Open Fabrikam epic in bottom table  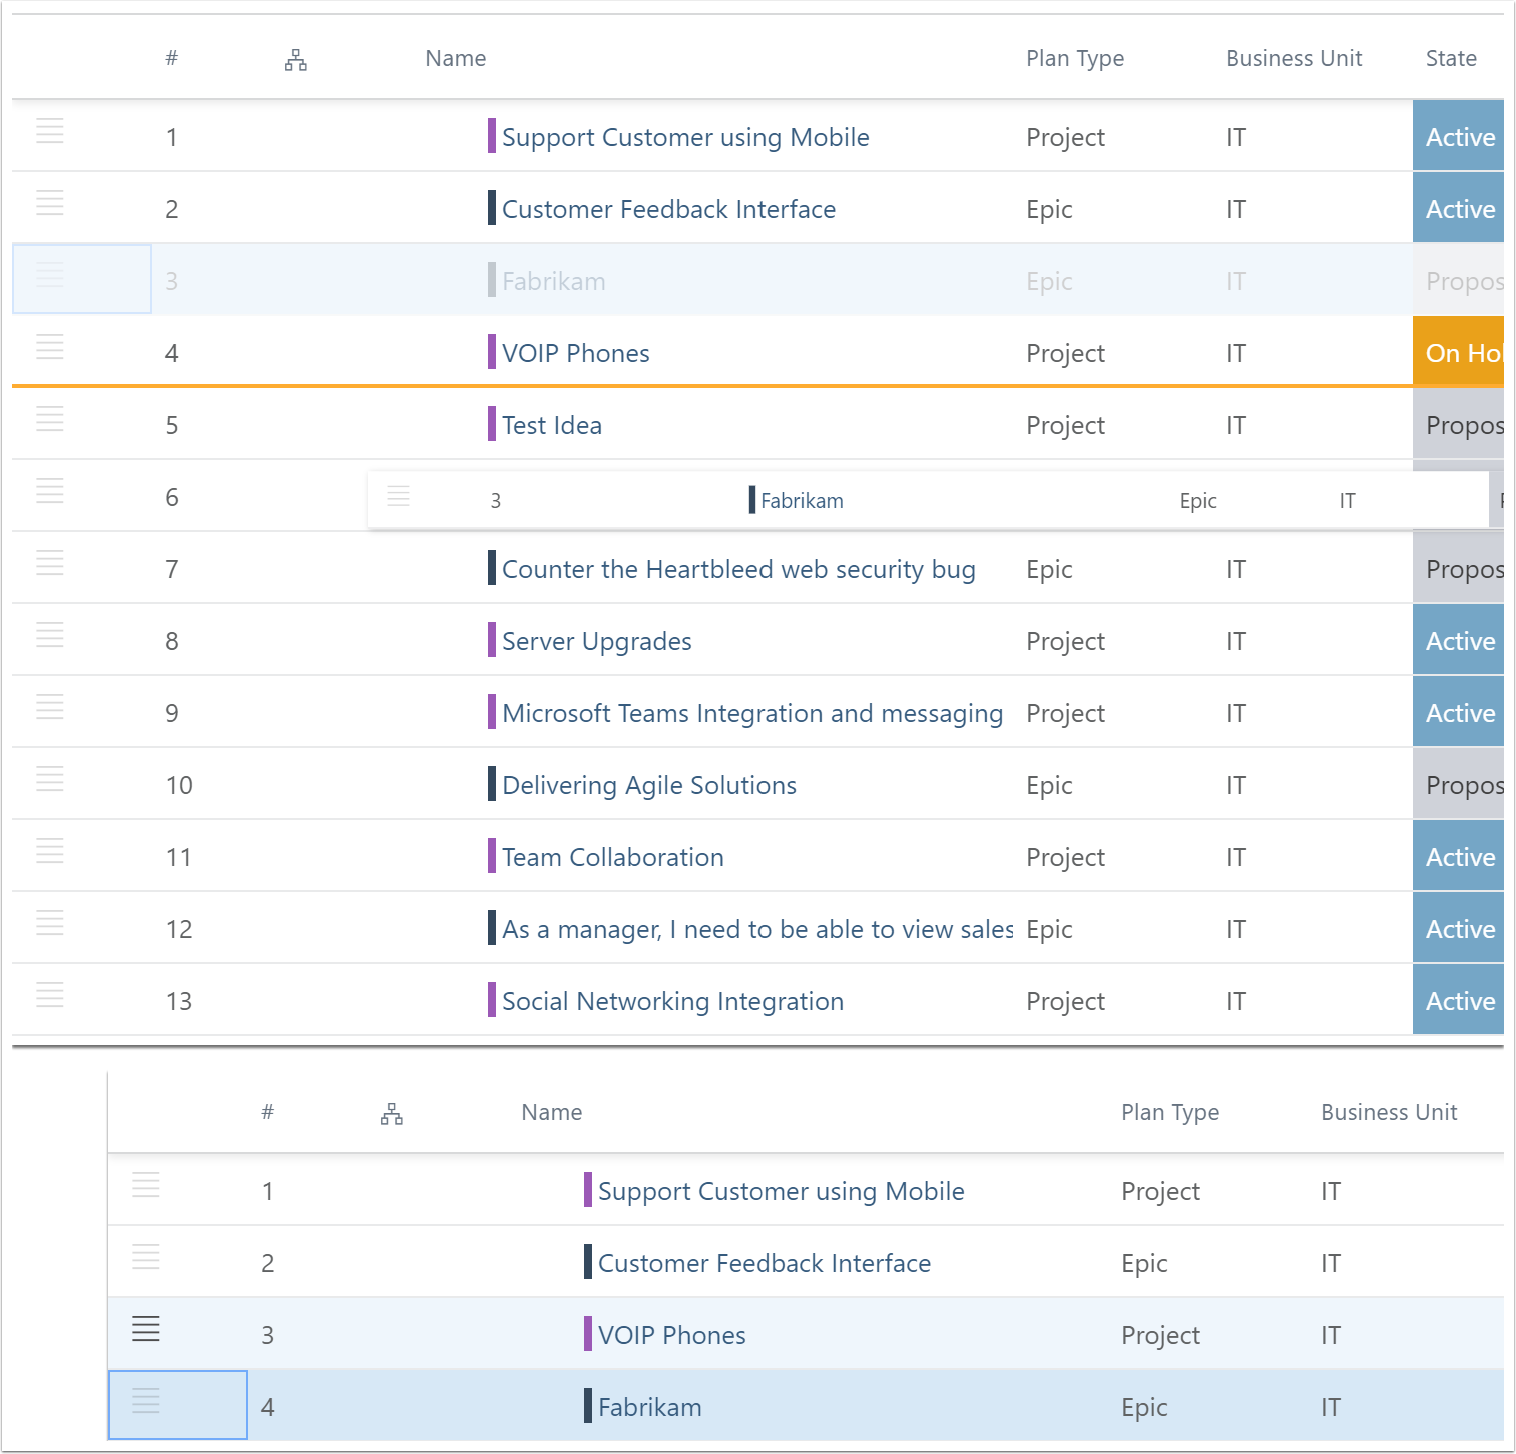tap(650, 1407)
